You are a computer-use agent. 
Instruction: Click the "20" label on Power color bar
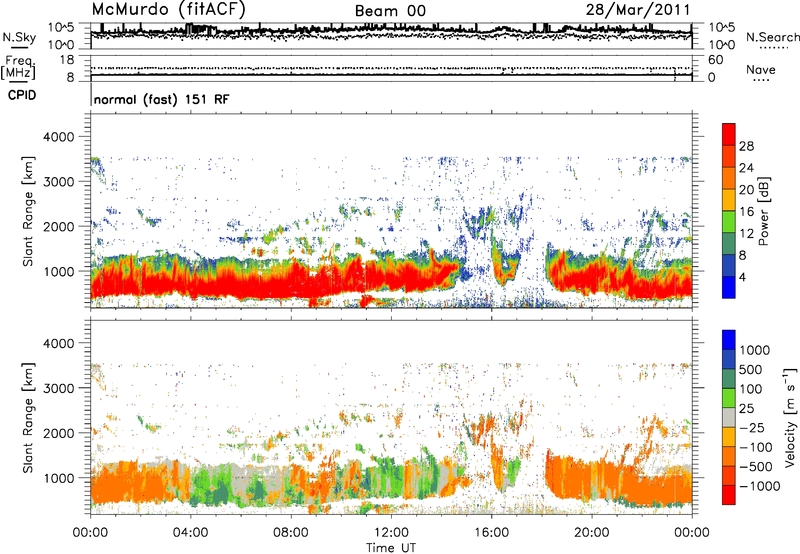point(746,190)
